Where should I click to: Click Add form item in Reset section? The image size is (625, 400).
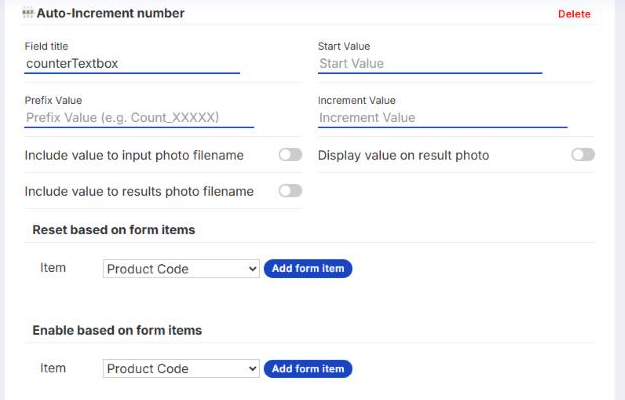tap(308, 269)
